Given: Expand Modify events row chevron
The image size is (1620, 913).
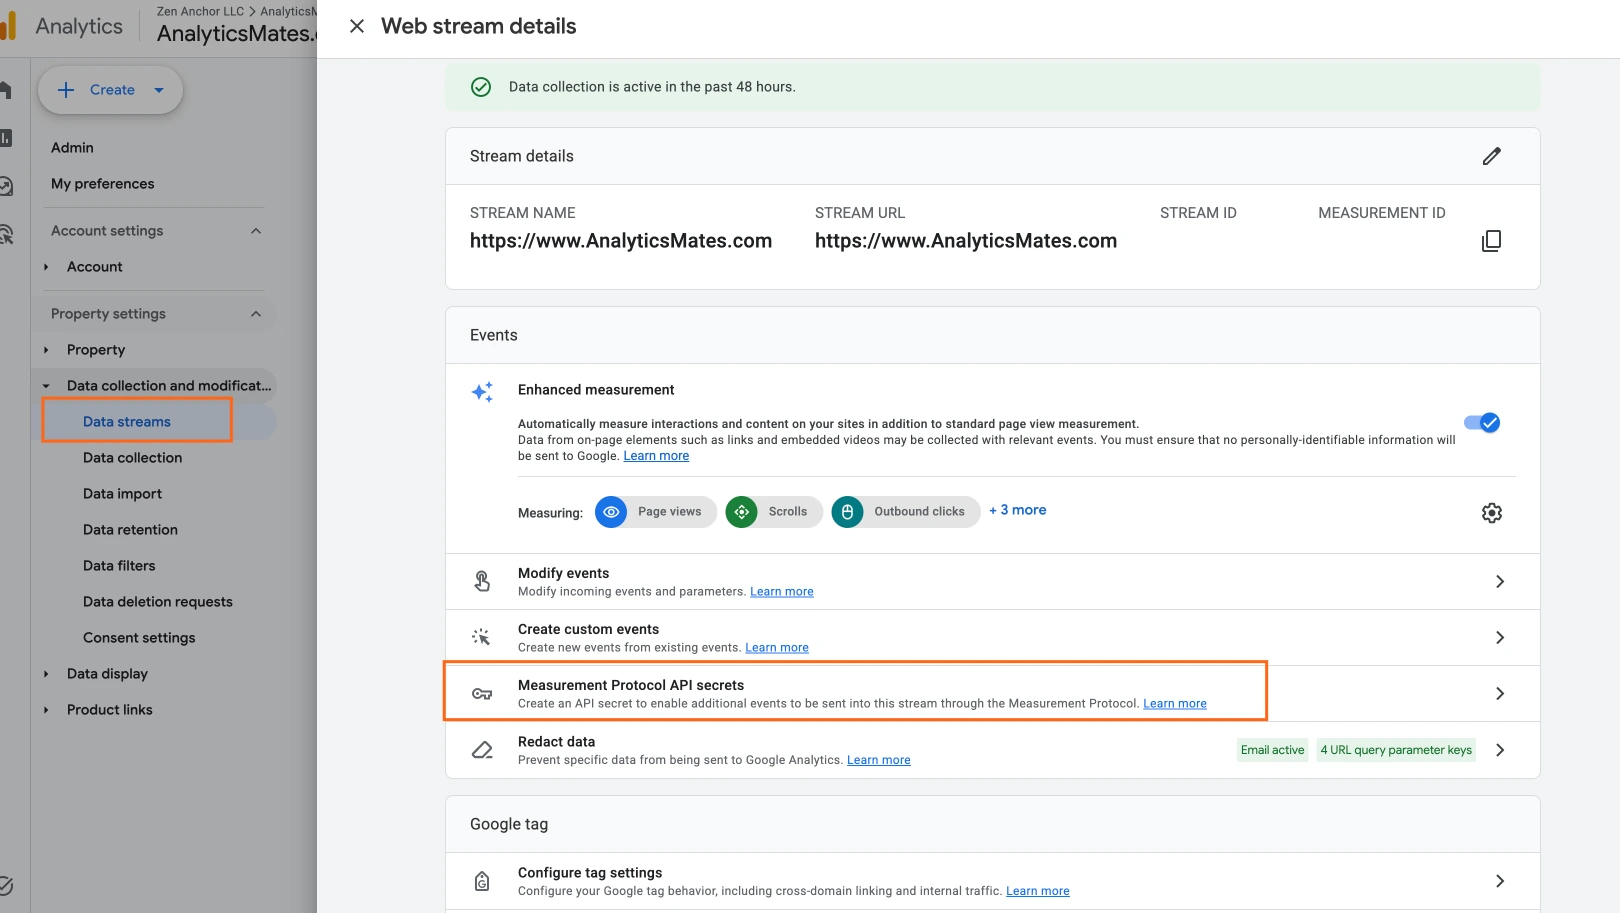Looking at the screenshot, I should (x=1499, y=582).
